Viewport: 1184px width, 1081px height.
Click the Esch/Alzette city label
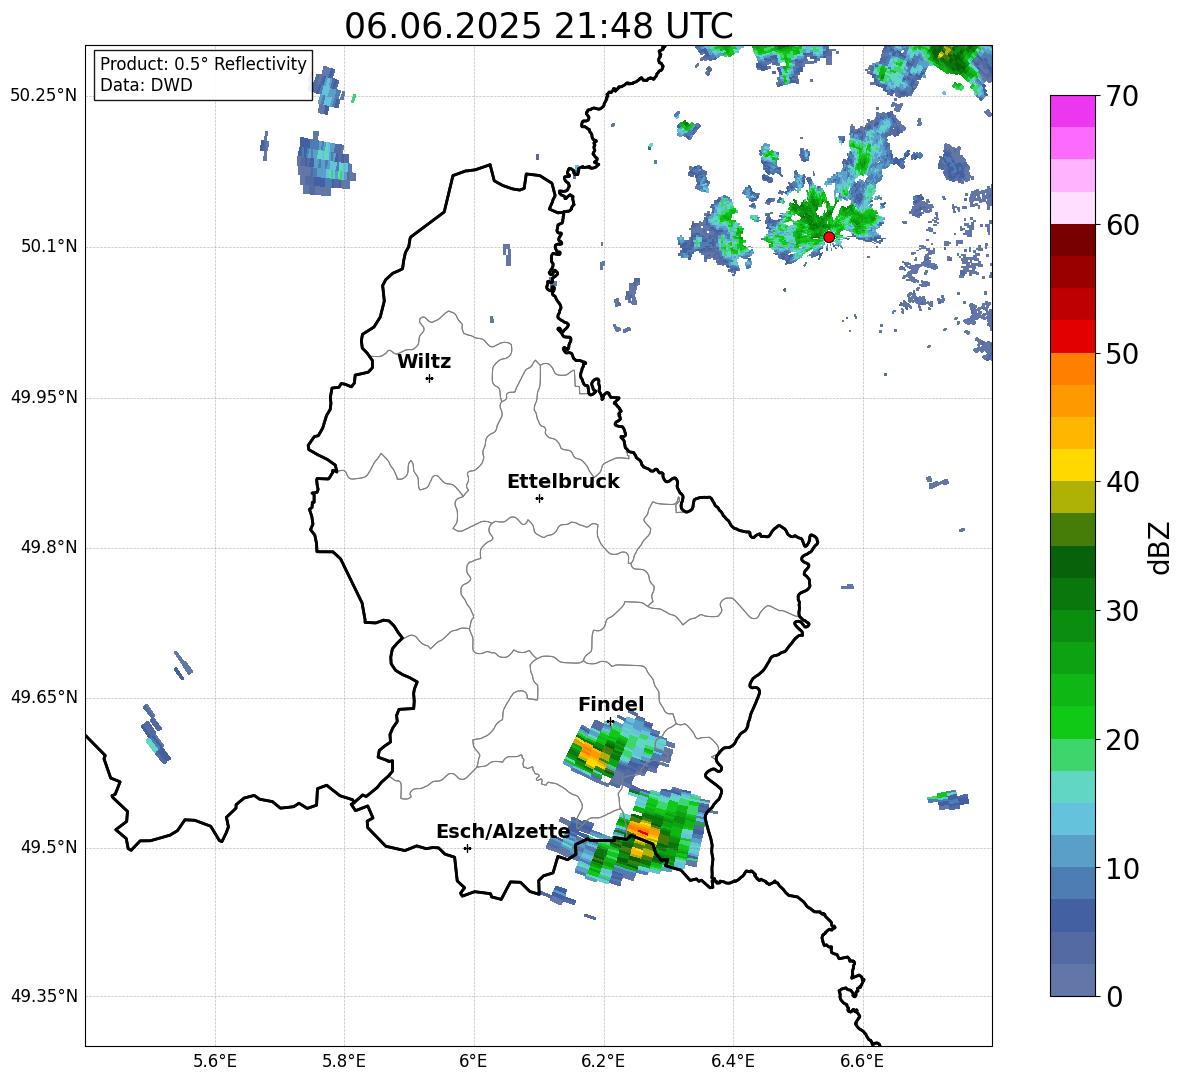click(x=503, y=831)
